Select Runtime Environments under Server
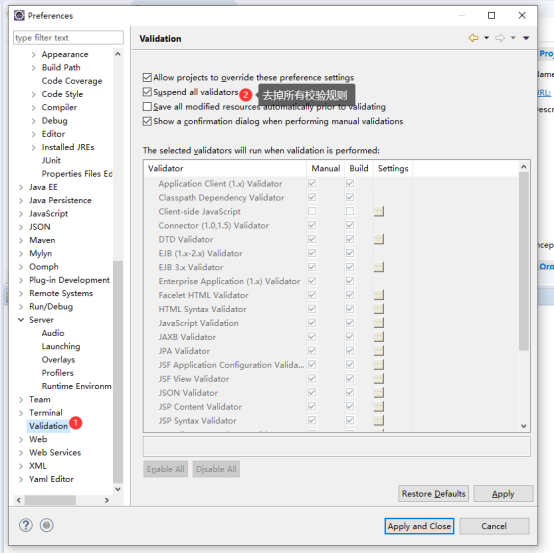Screen dimensions: 554x554 coord(76,386)
